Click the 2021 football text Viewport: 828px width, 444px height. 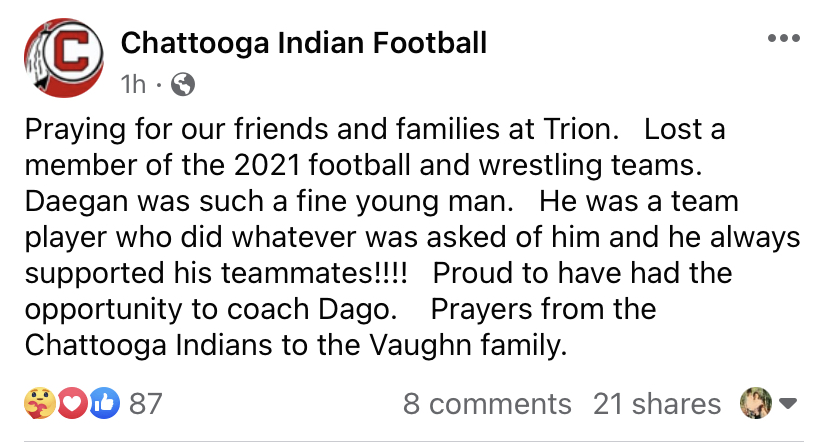click(x=323, y=165)
